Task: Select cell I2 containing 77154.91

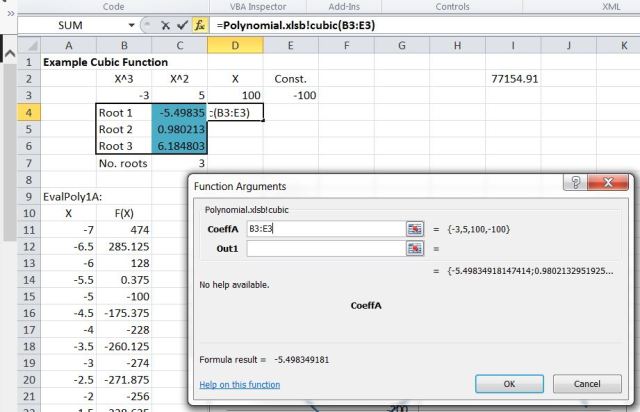Action: click(x=512, y=78)
